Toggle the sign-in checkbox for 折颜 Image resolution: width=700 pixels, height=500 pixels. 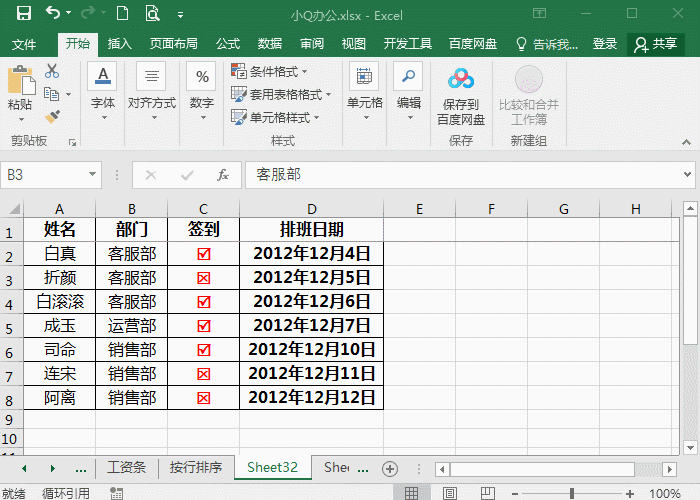tap(204, 278)
